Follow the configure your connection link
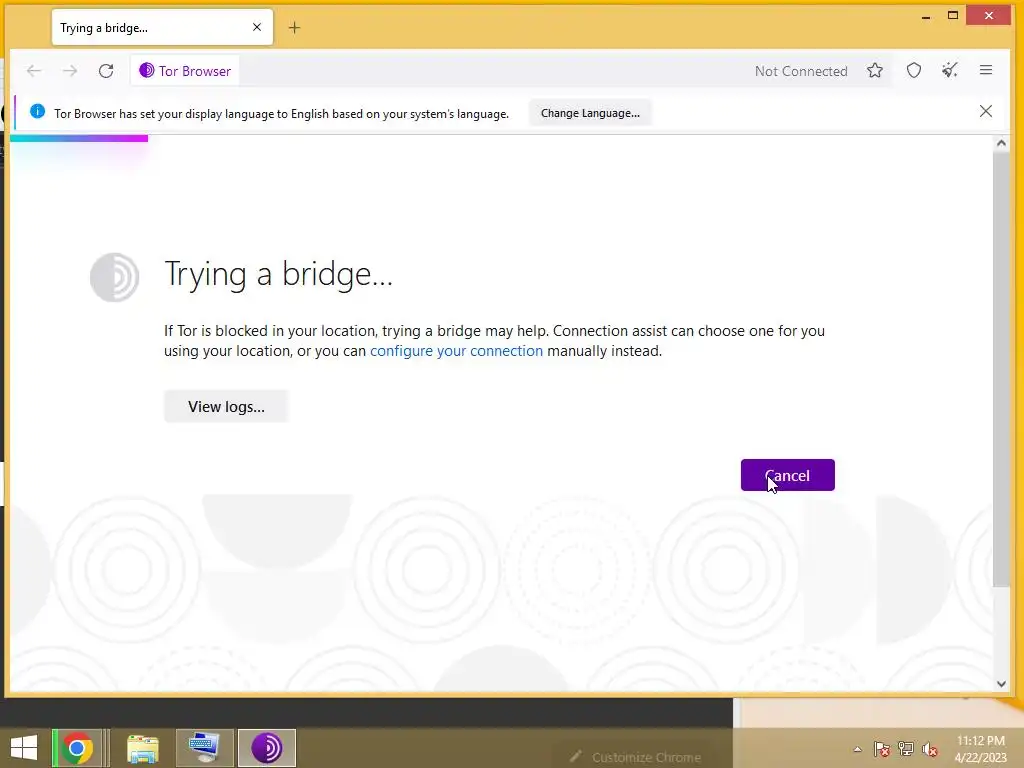Image resolution: width=1024 pixels, height=768 pixels. pyautogui.click(x=456, y=351)
